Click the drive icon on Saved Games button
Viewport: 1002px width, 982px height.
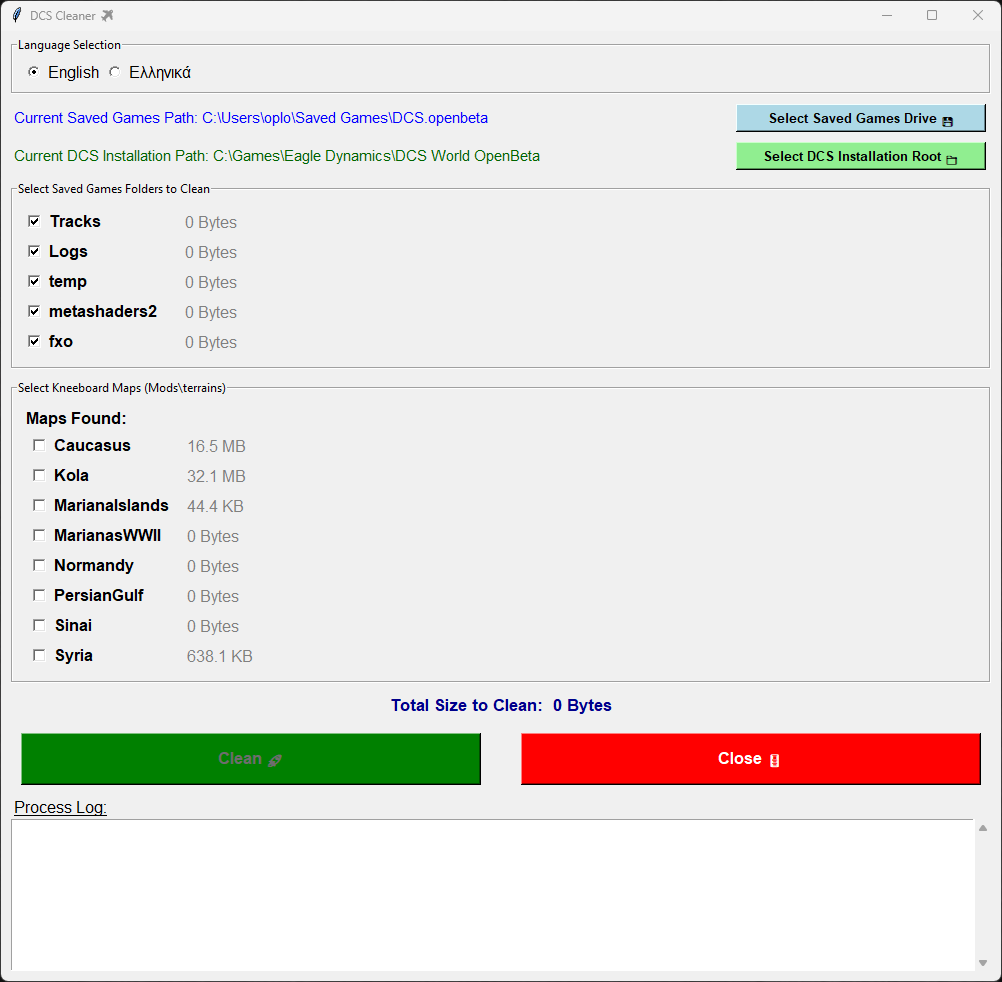948,118
